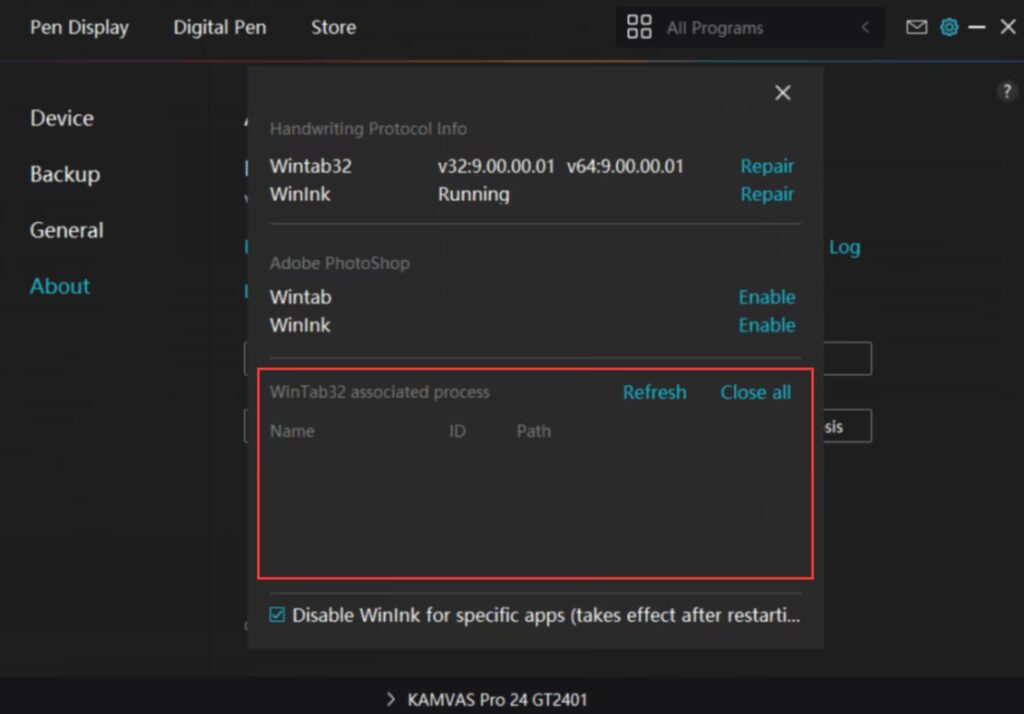Screen dimensions: 1024x714
Task: Open help via question mark icon
Action: 1006,91
